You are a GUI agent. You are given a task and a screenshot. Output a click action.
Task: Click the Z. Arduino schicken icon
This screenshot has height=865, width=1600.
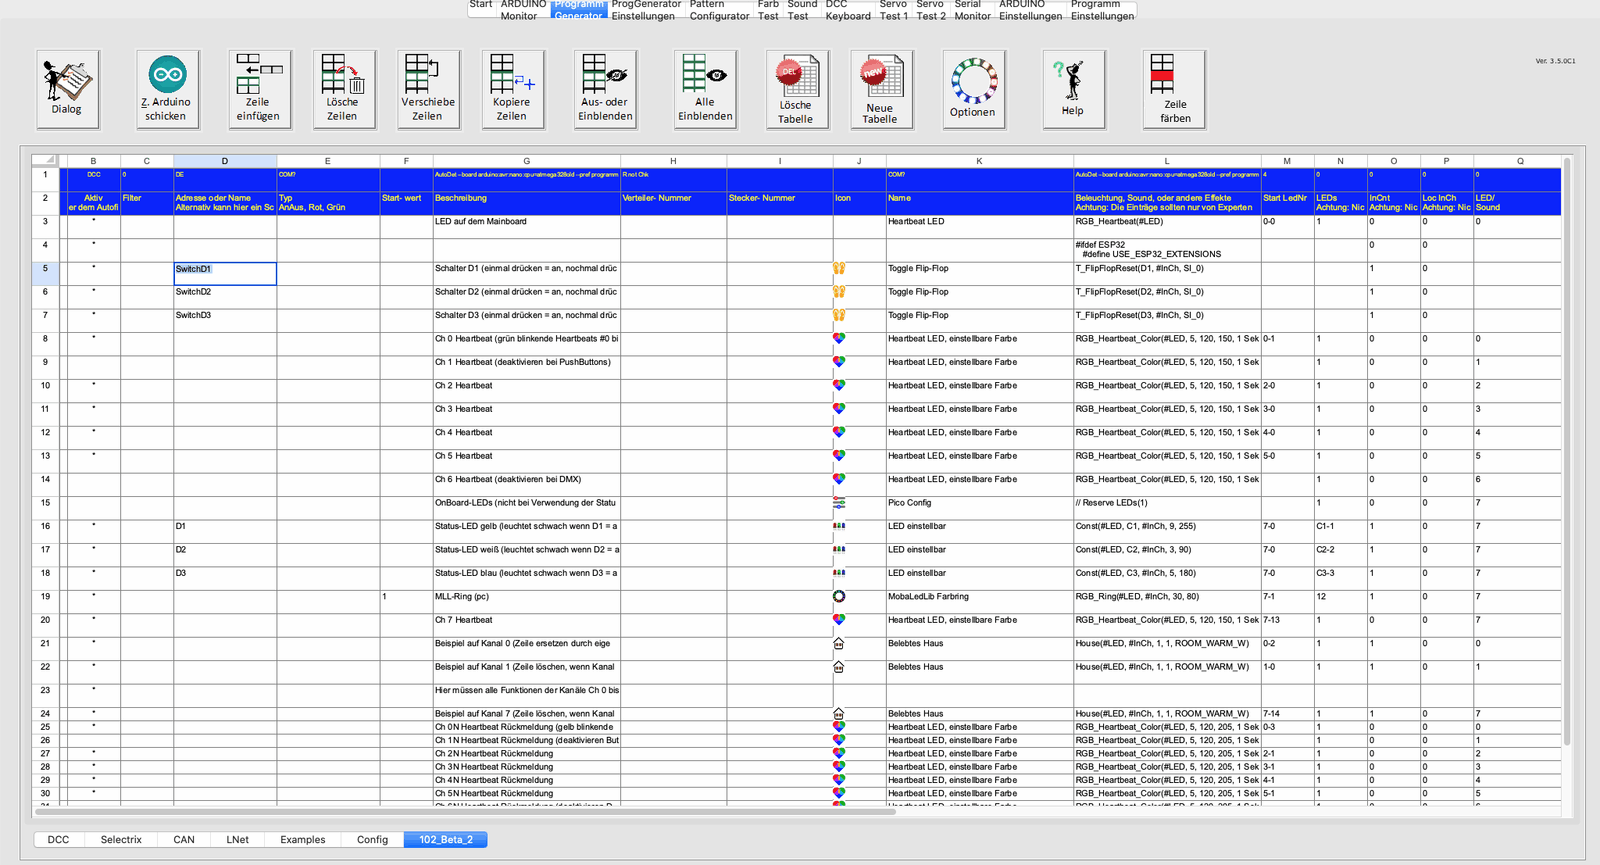coord(167,88)
